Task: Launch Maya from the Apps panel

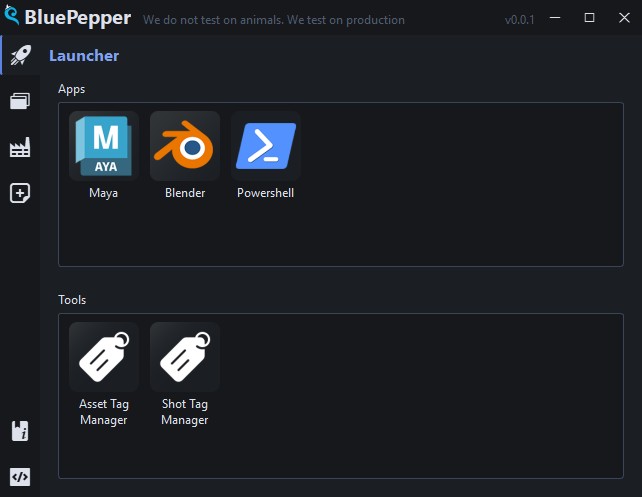Action: (x=104, y=146)
